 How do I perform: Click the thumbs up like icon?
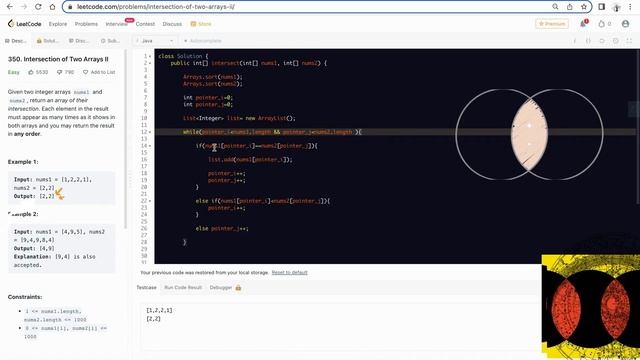tap(31, 72)
